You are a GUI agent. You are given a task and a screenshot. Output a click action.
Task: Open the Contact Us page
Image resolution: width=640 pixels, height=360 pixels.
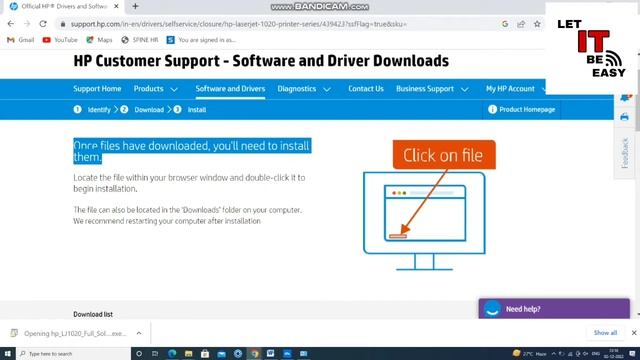coord(366,89)
